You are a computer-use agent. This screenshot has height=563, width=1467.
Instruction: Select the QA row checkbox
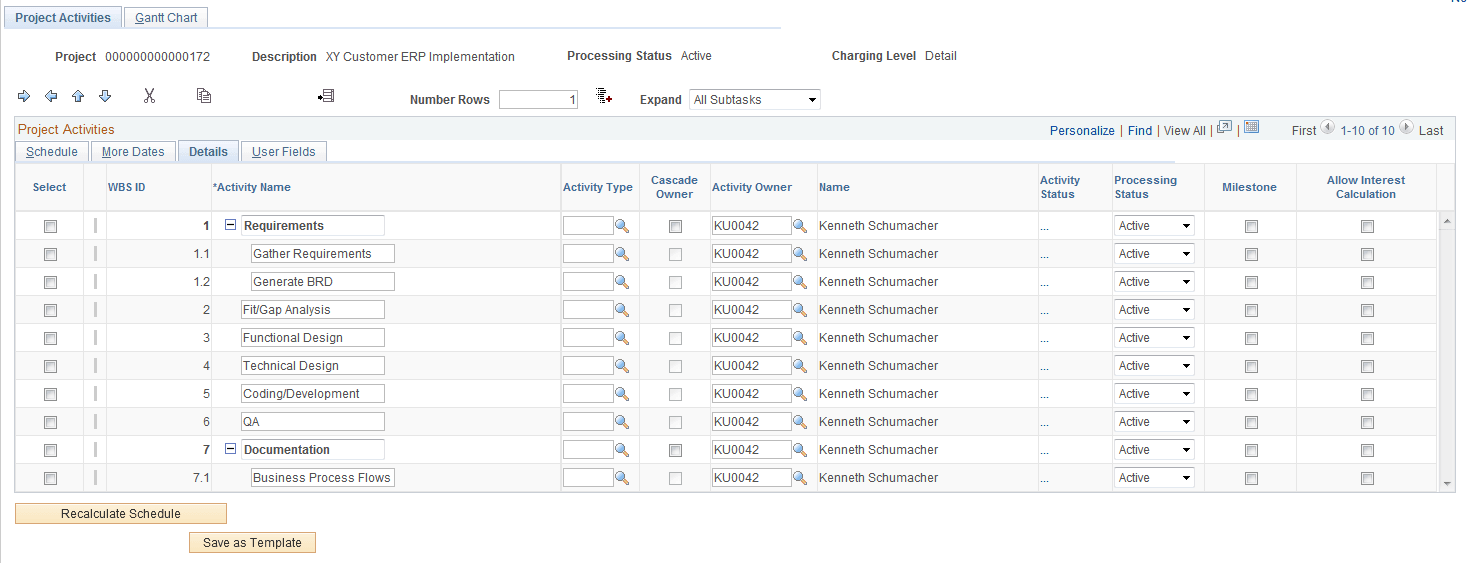(50, 423)
